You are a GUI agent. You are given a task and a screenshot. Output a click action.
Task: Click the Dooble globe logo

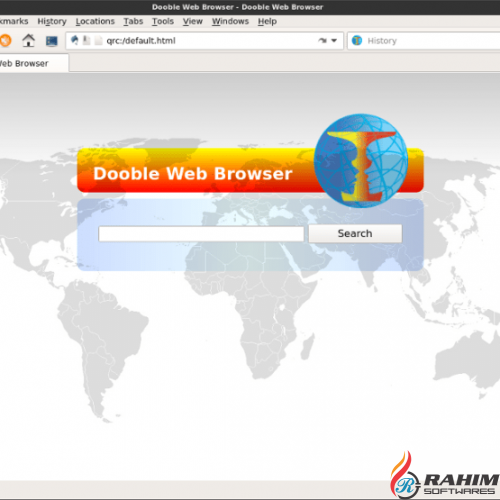361,161
